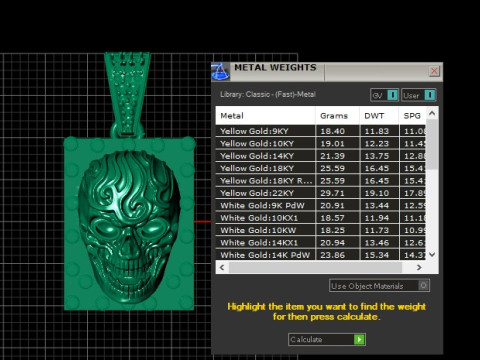Click the 13.46 DWT value

(x=377, y=243)
